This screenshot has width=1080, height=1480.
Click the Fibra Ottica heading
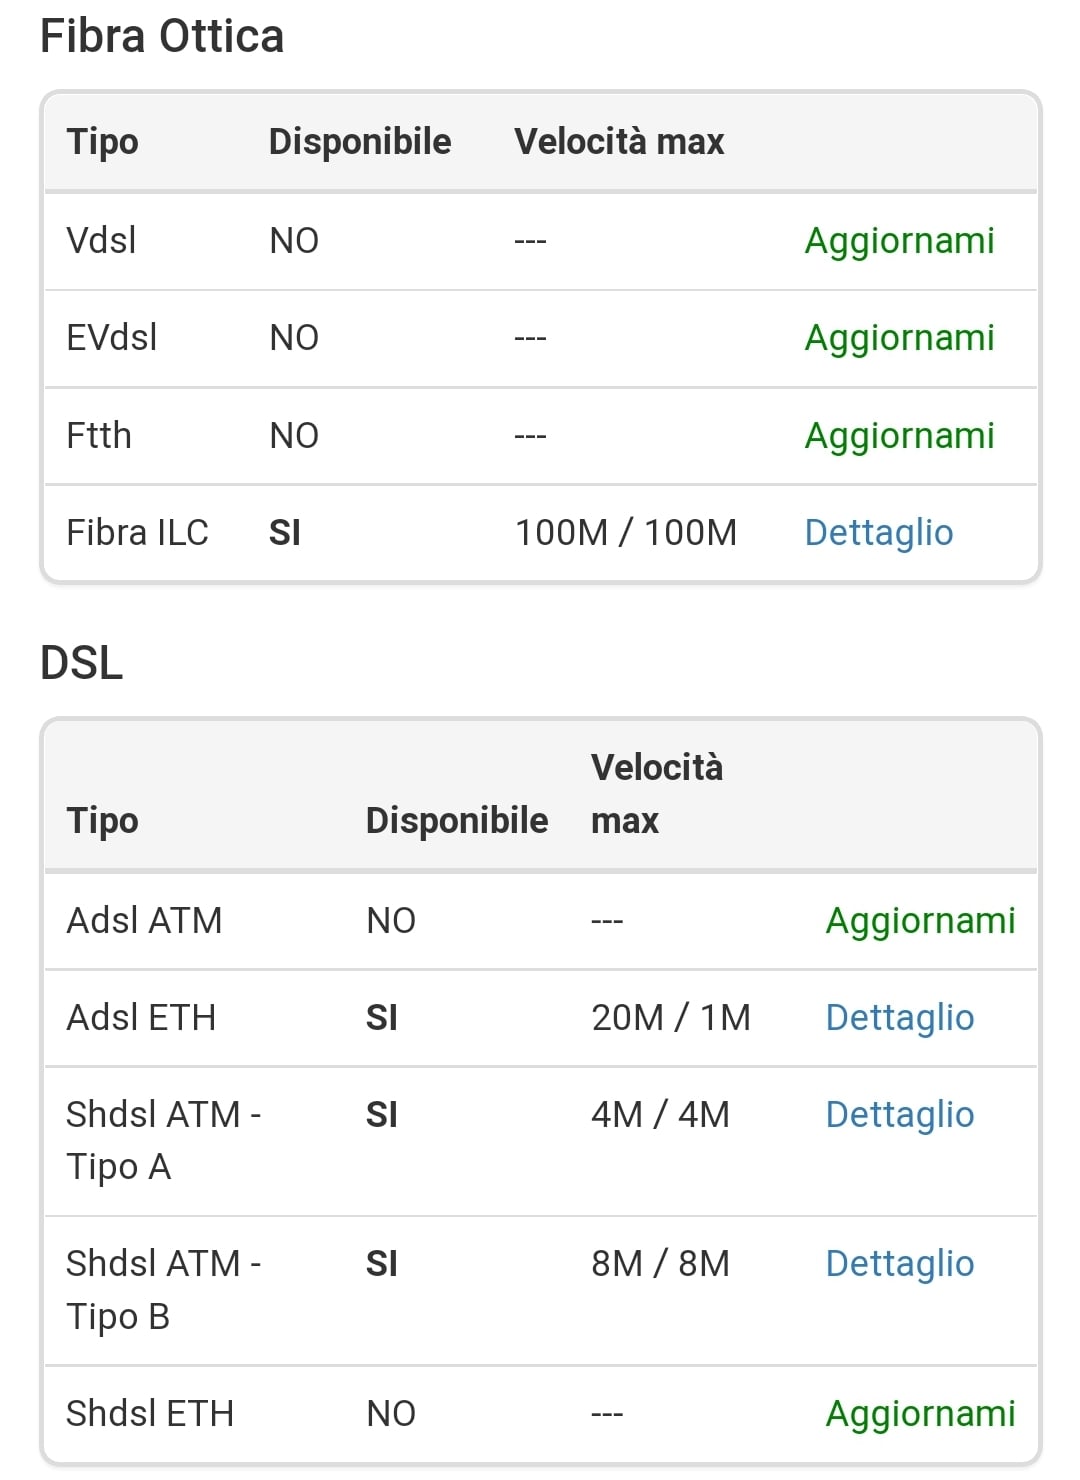point(162,37)
